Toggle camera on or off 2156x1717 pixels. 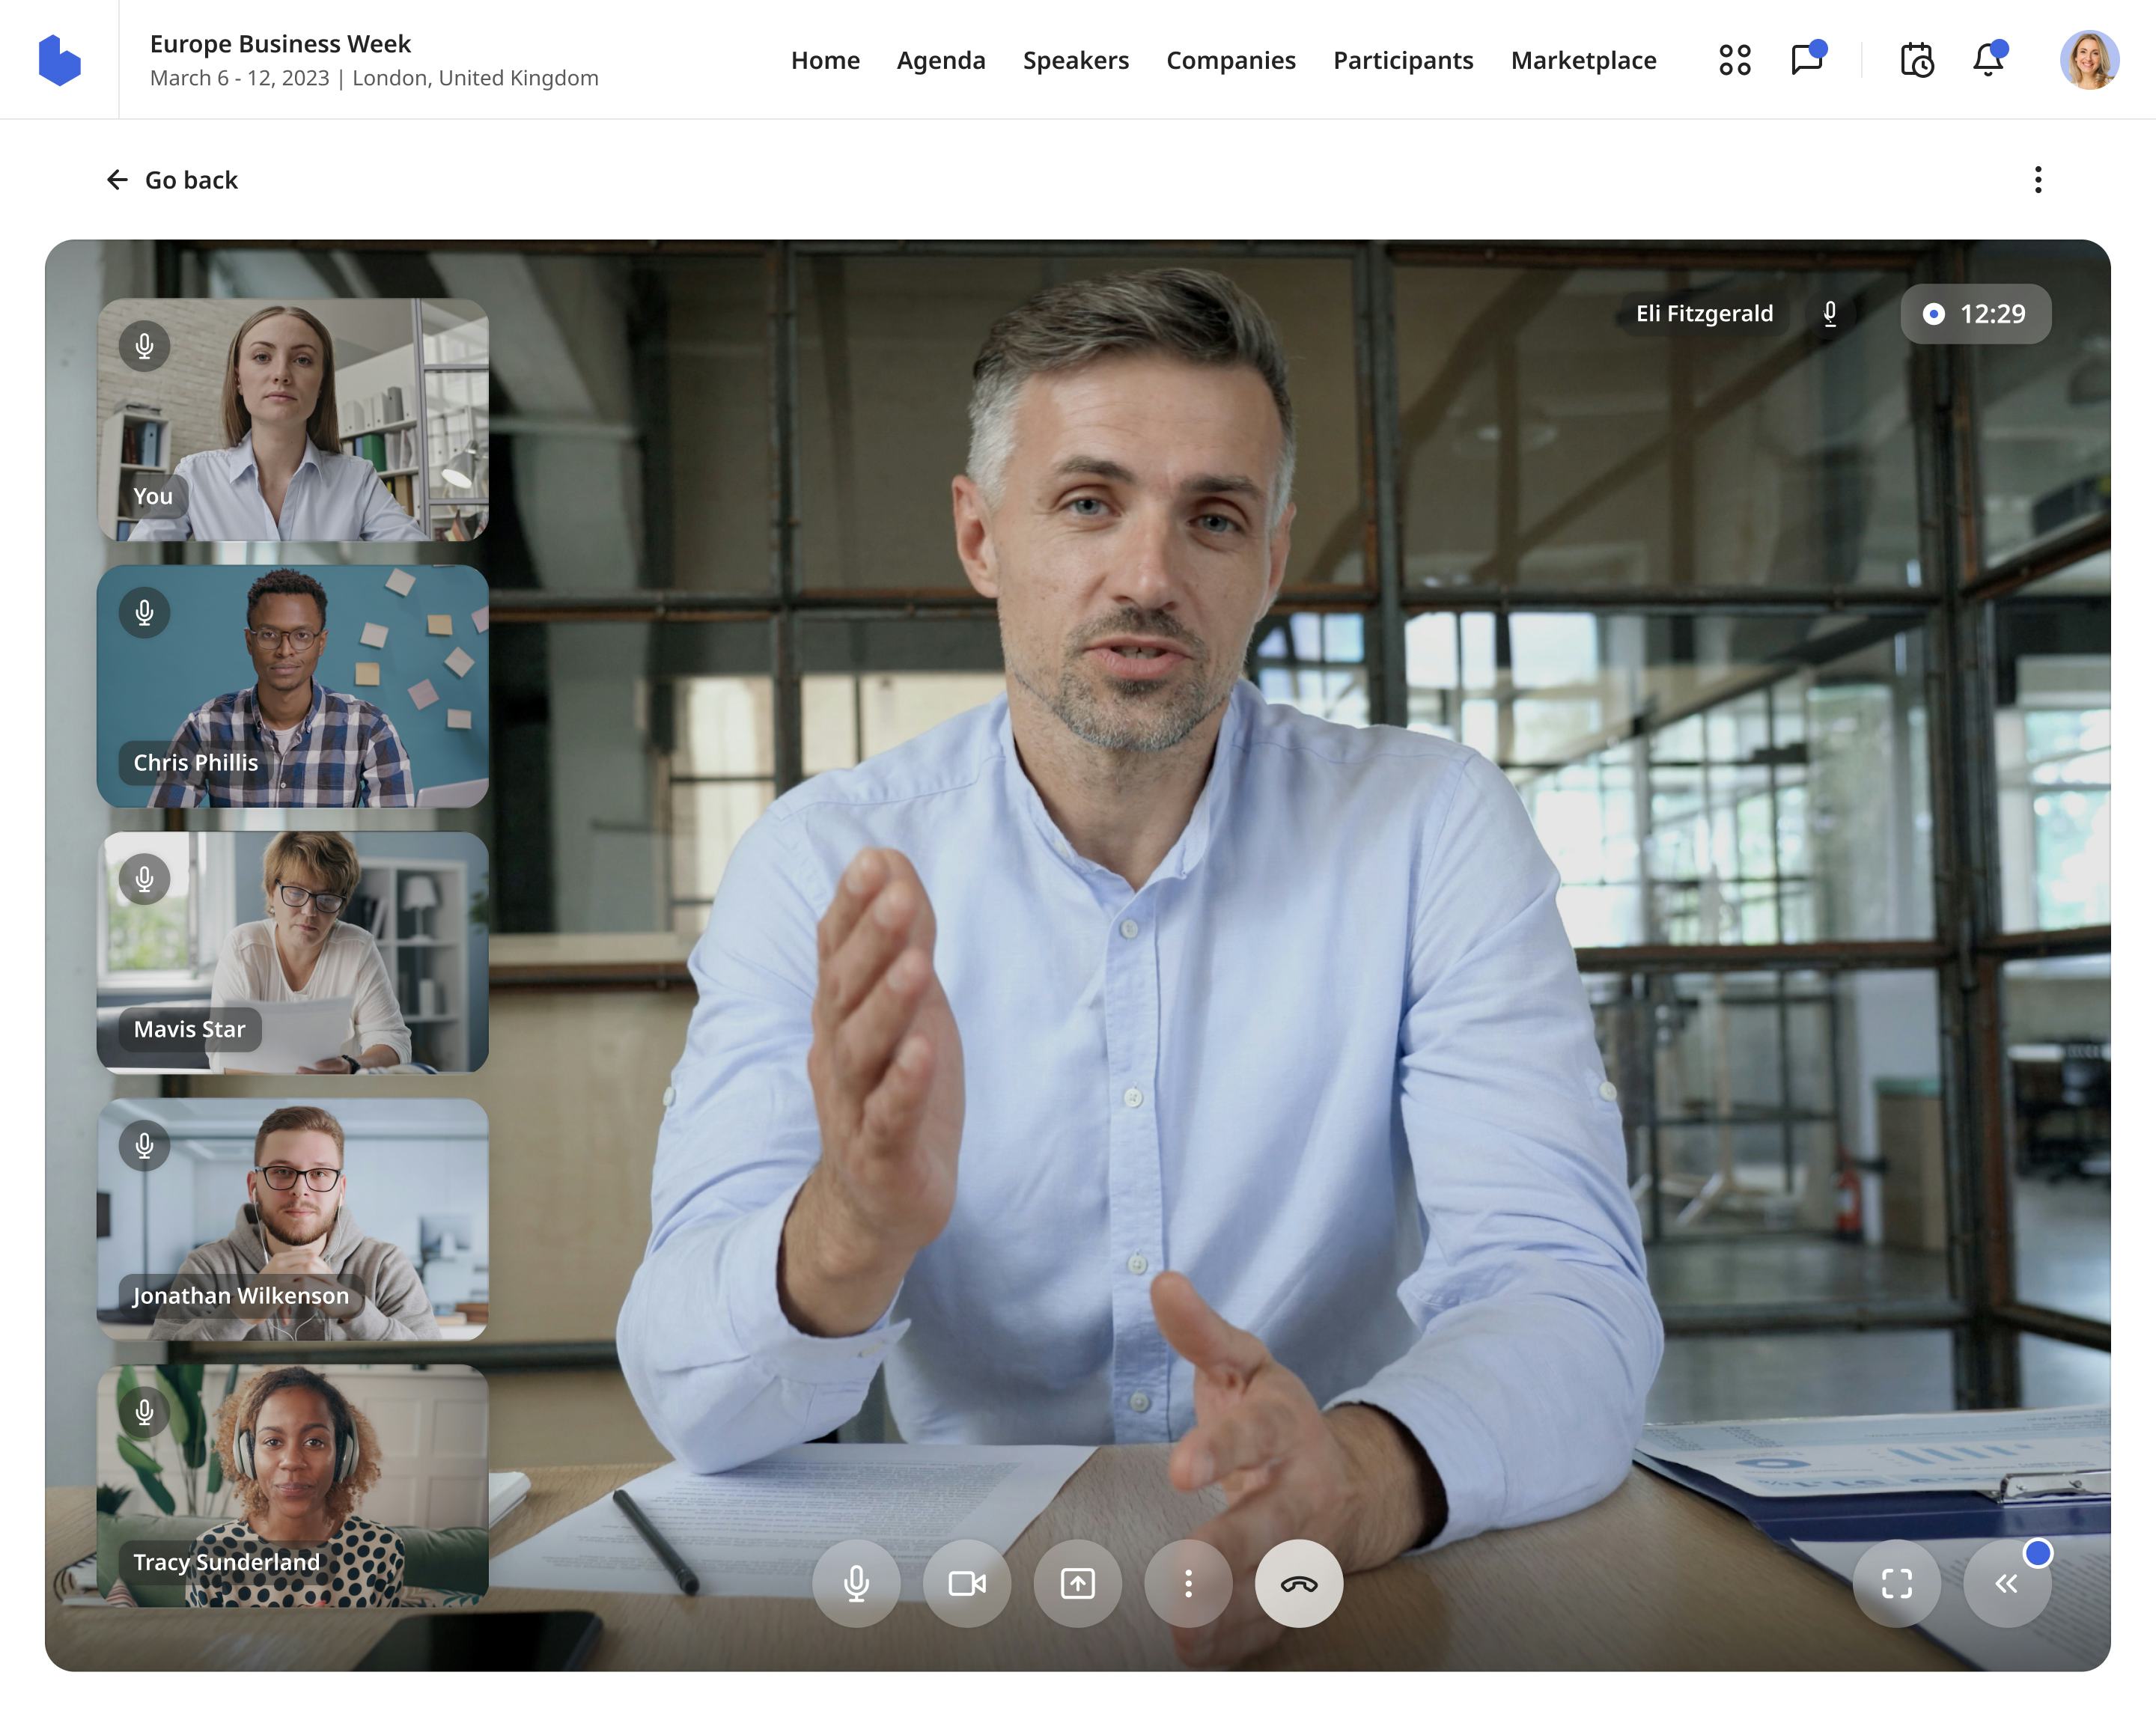tap(967, 1583)
